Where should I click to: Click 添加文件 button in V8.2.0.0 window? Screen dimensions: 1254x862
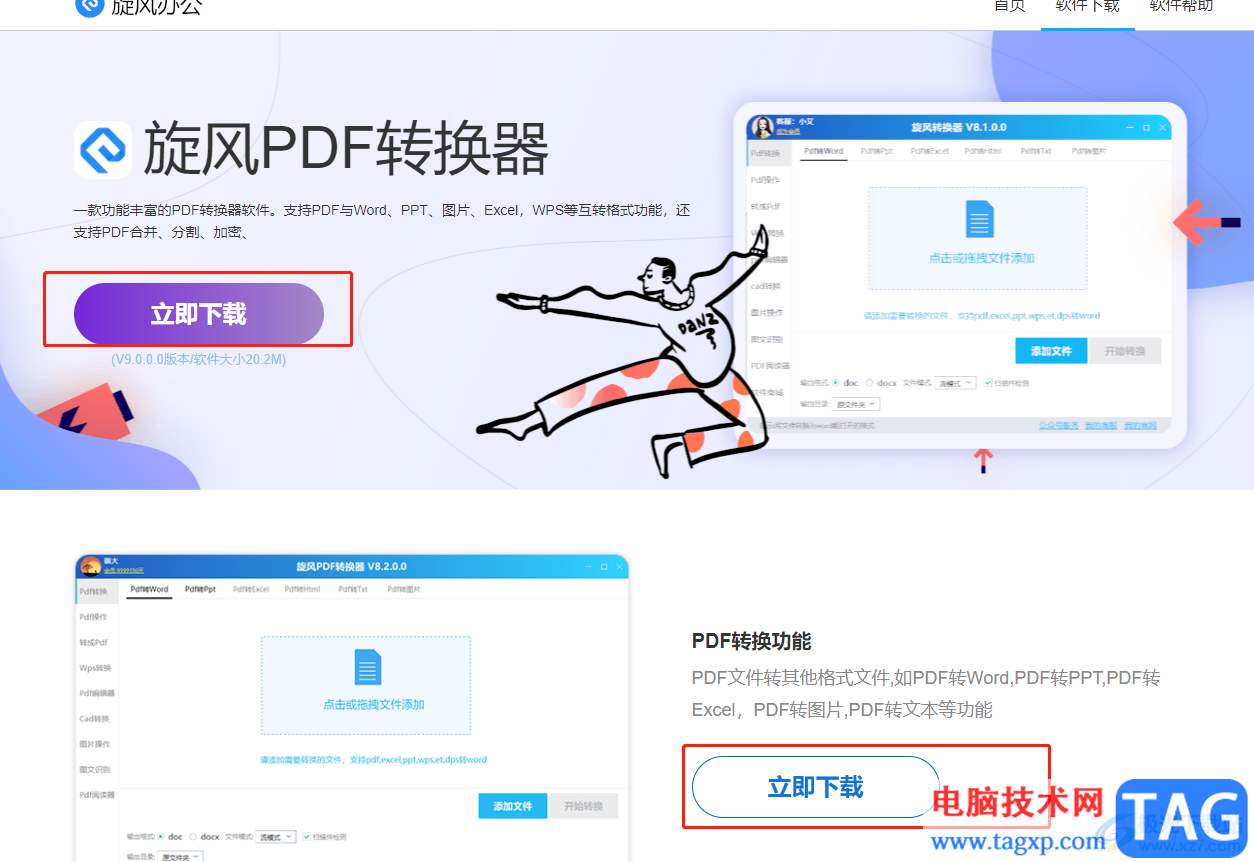(x=513, y=806)
